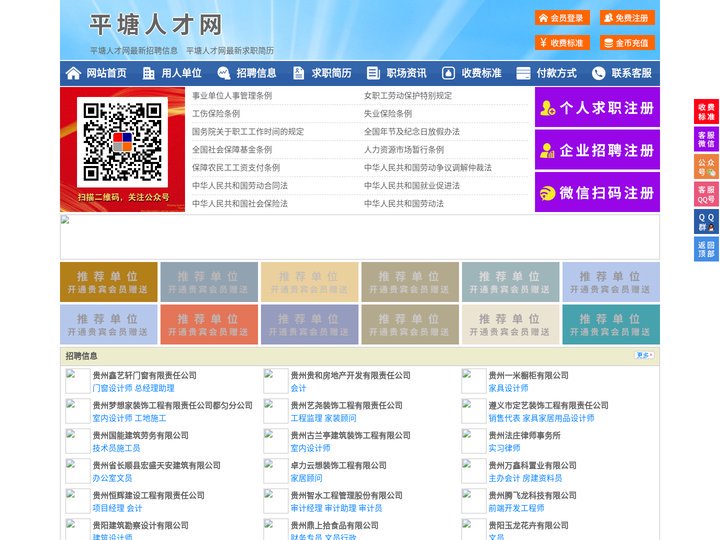Open the 失业保险条例 link
This screenshot has width=720, height=540.
(388, 113)
